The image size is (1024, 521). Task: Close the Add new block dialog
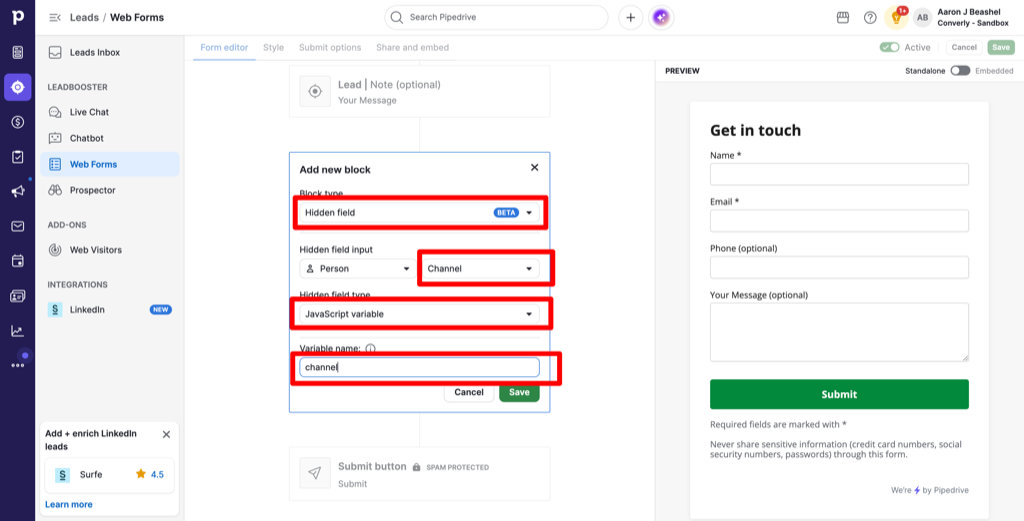534,168
